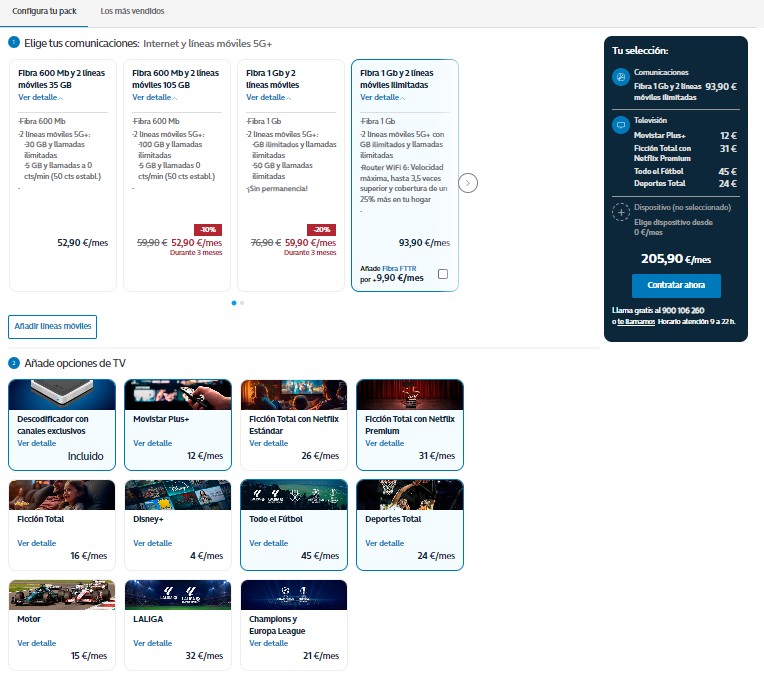Select the Disney+ TV option card
Viewport: 764px width, 675px height.
pyautogui.click(x=177, y=524)
